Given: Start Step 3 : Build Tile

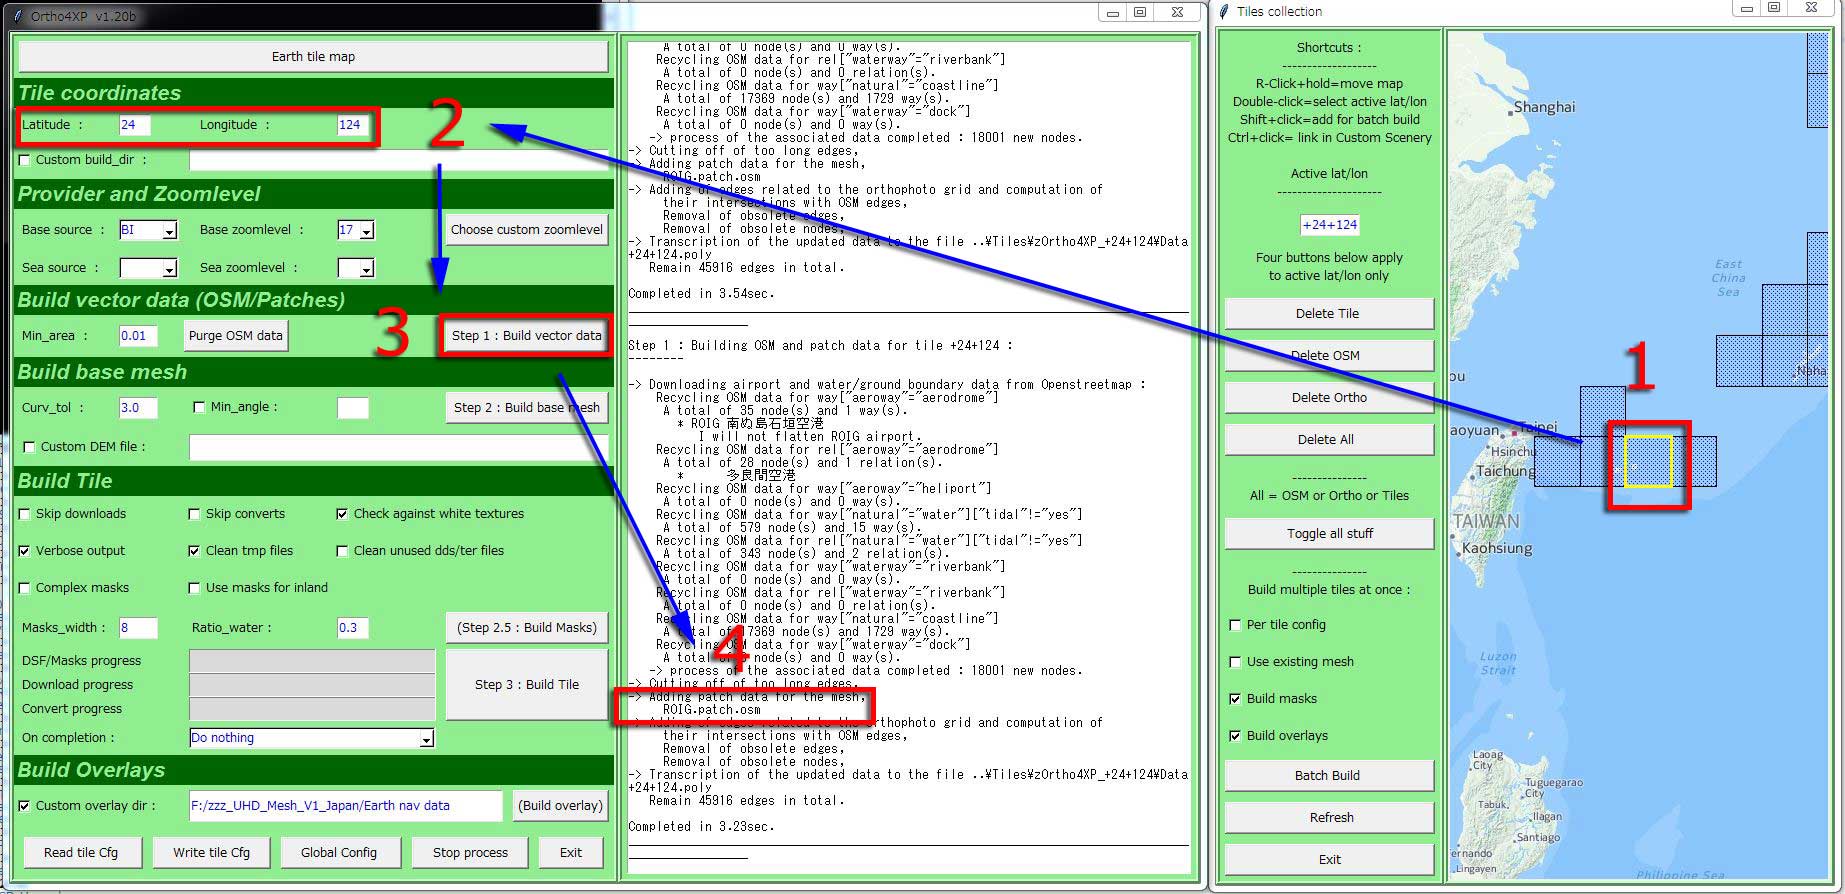Looking at the screenshot, I should click(x=526, y=685).
